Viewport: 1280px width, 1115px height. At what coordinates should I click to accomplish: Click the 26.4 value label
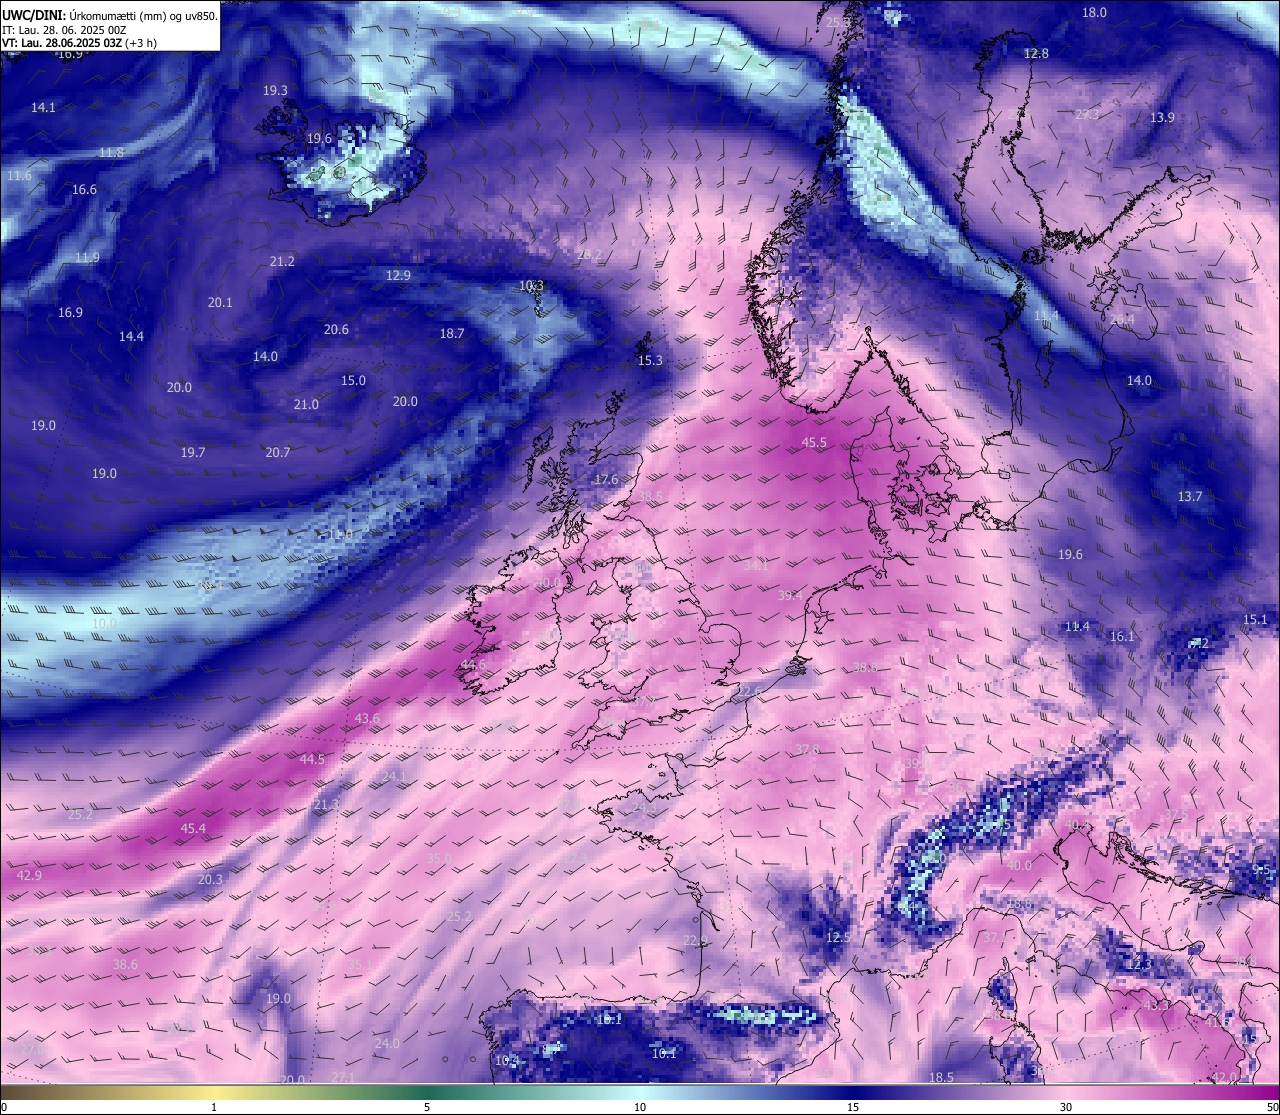click(1122, 319)
